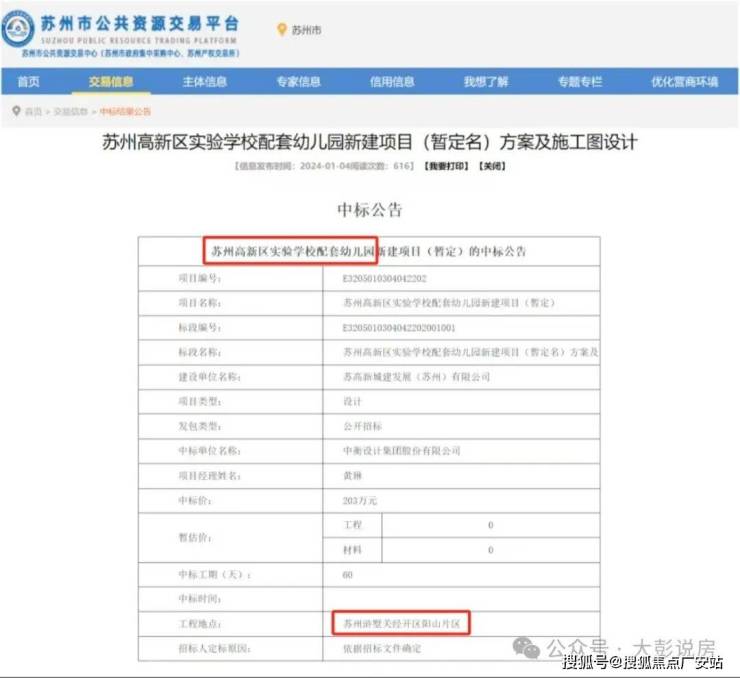Click the highlighted 苏州浒墅关经开区阳山片区 location text
This screenshot has height=678, width=740.
pos(400,624)
